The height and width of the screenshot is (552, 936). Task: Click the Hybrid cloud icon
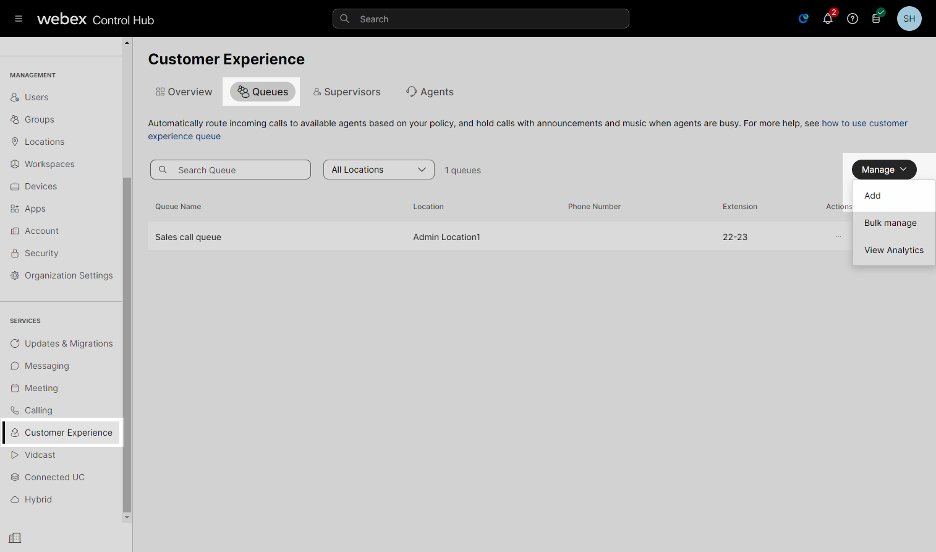coord(15,499)
